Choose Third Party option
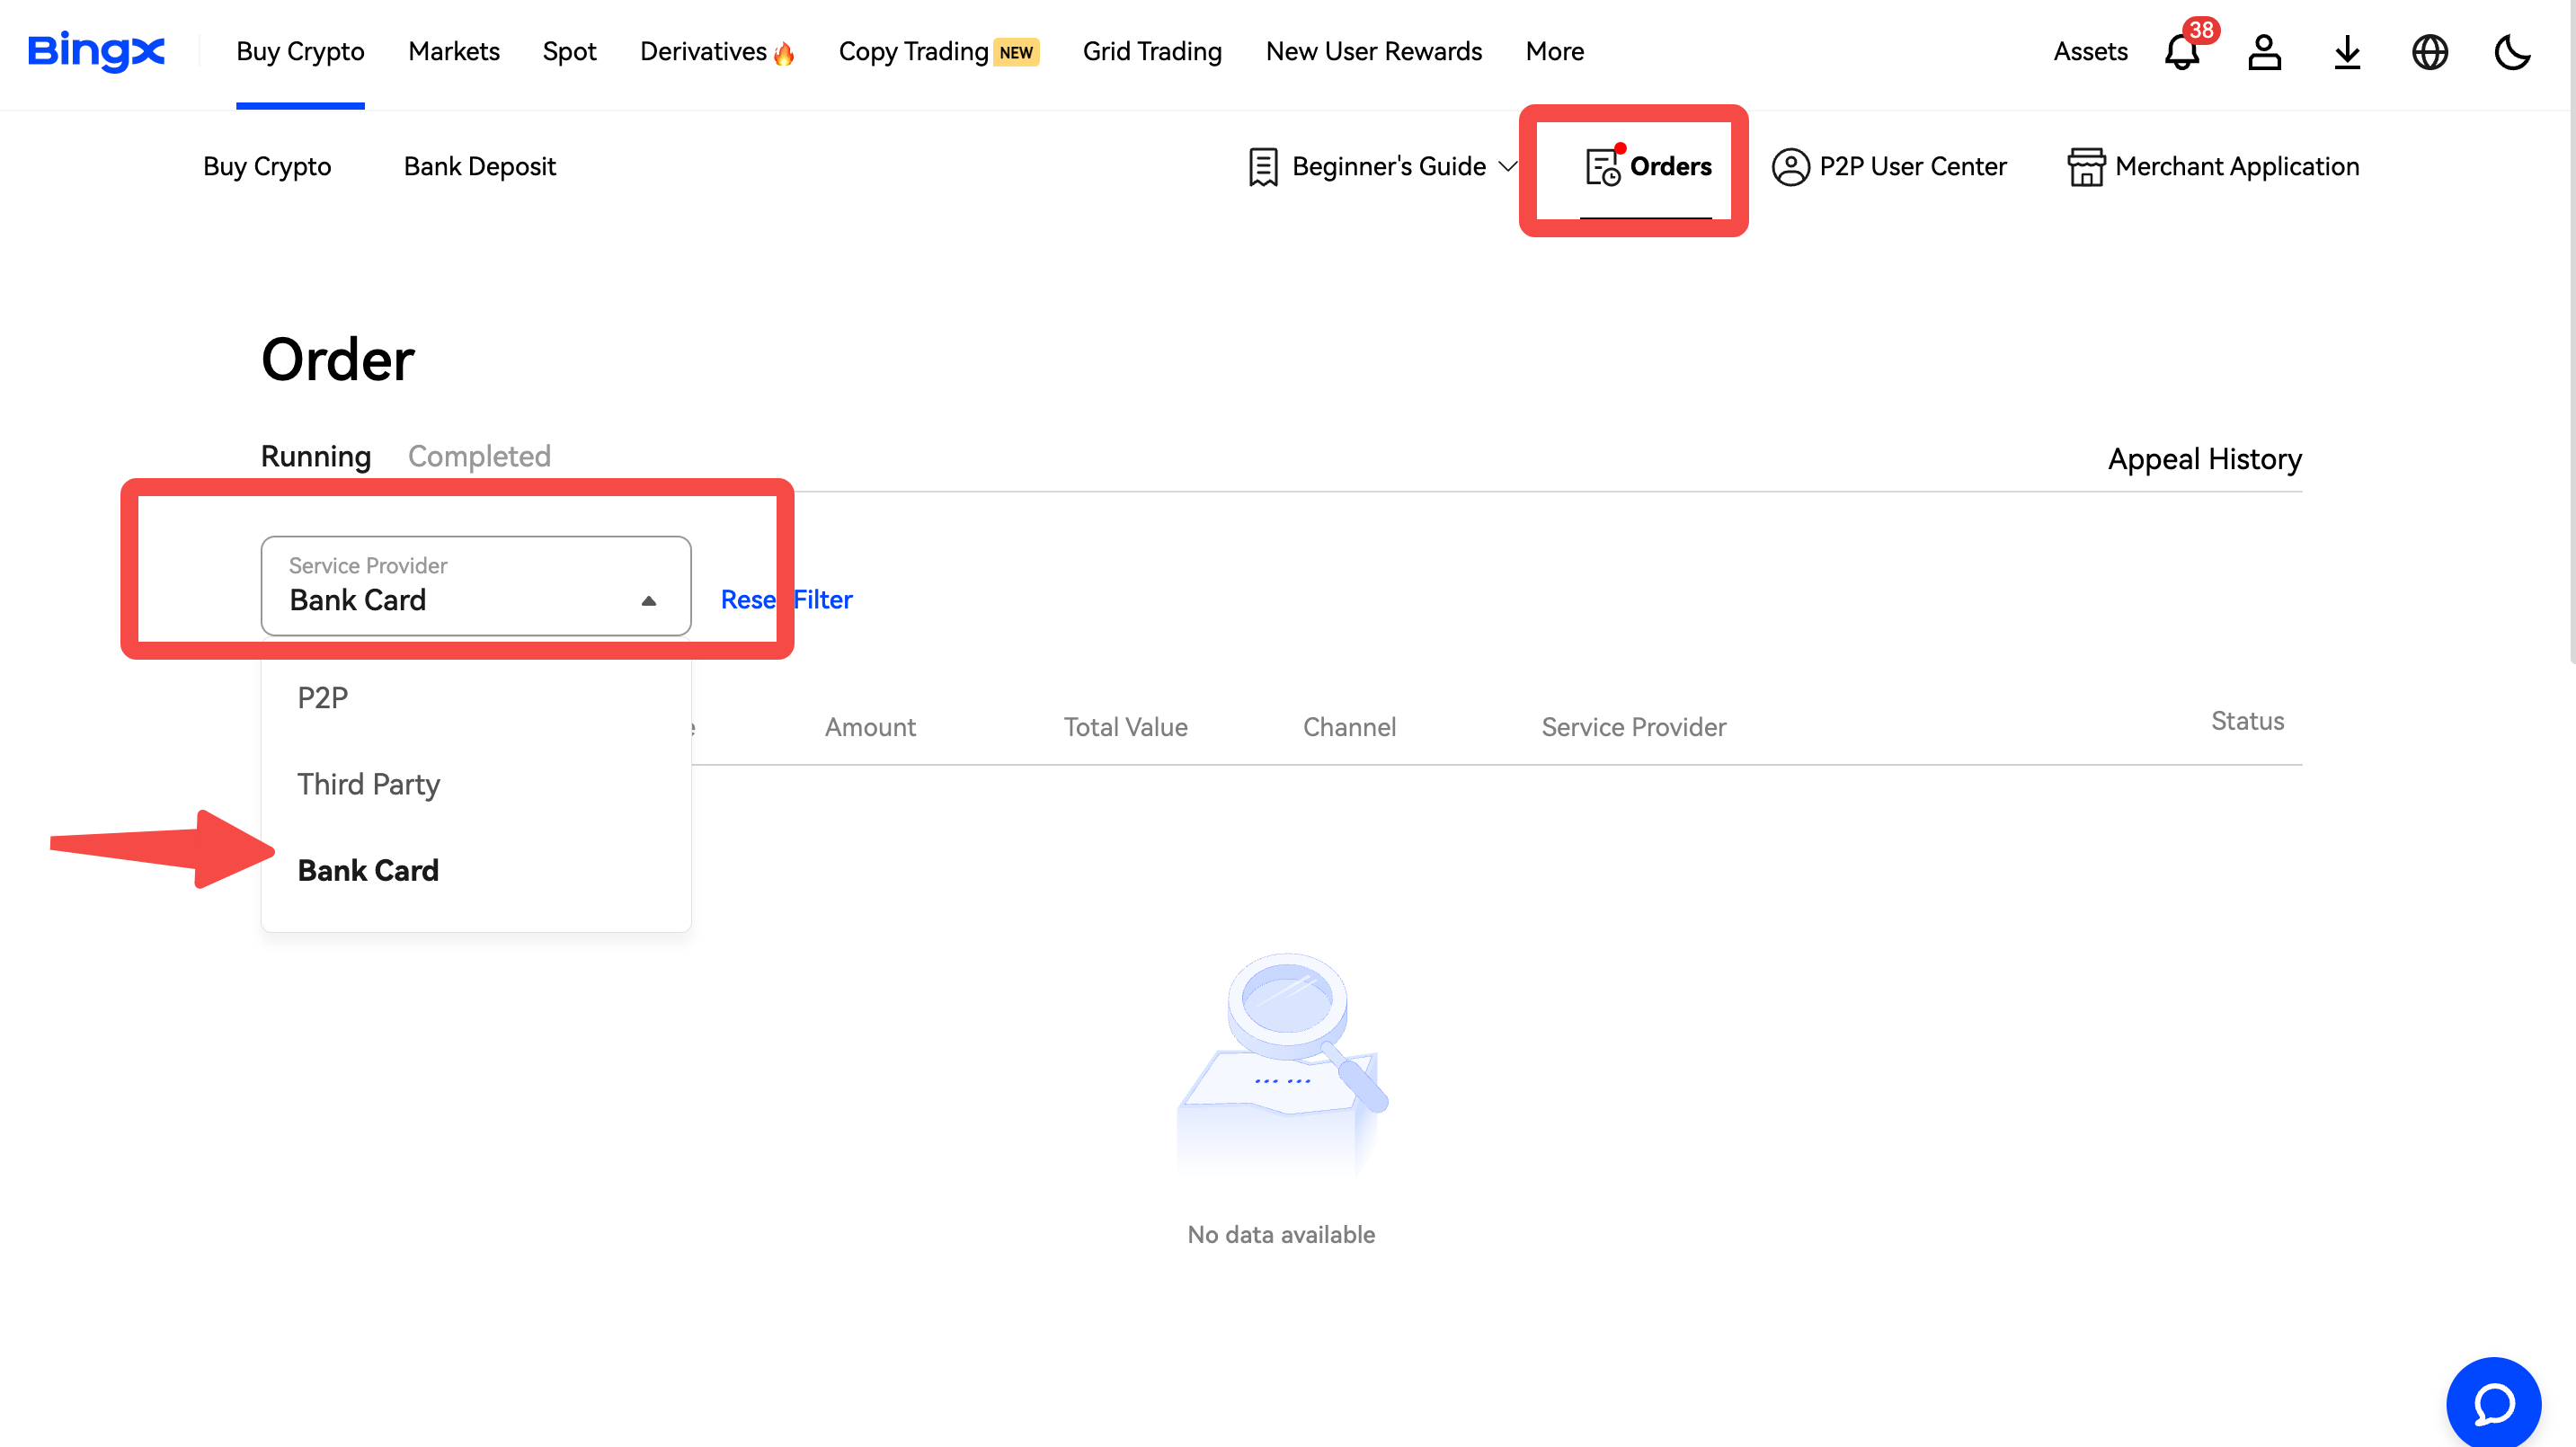Screen dimensions: 2576x1447 coord(368,784)
